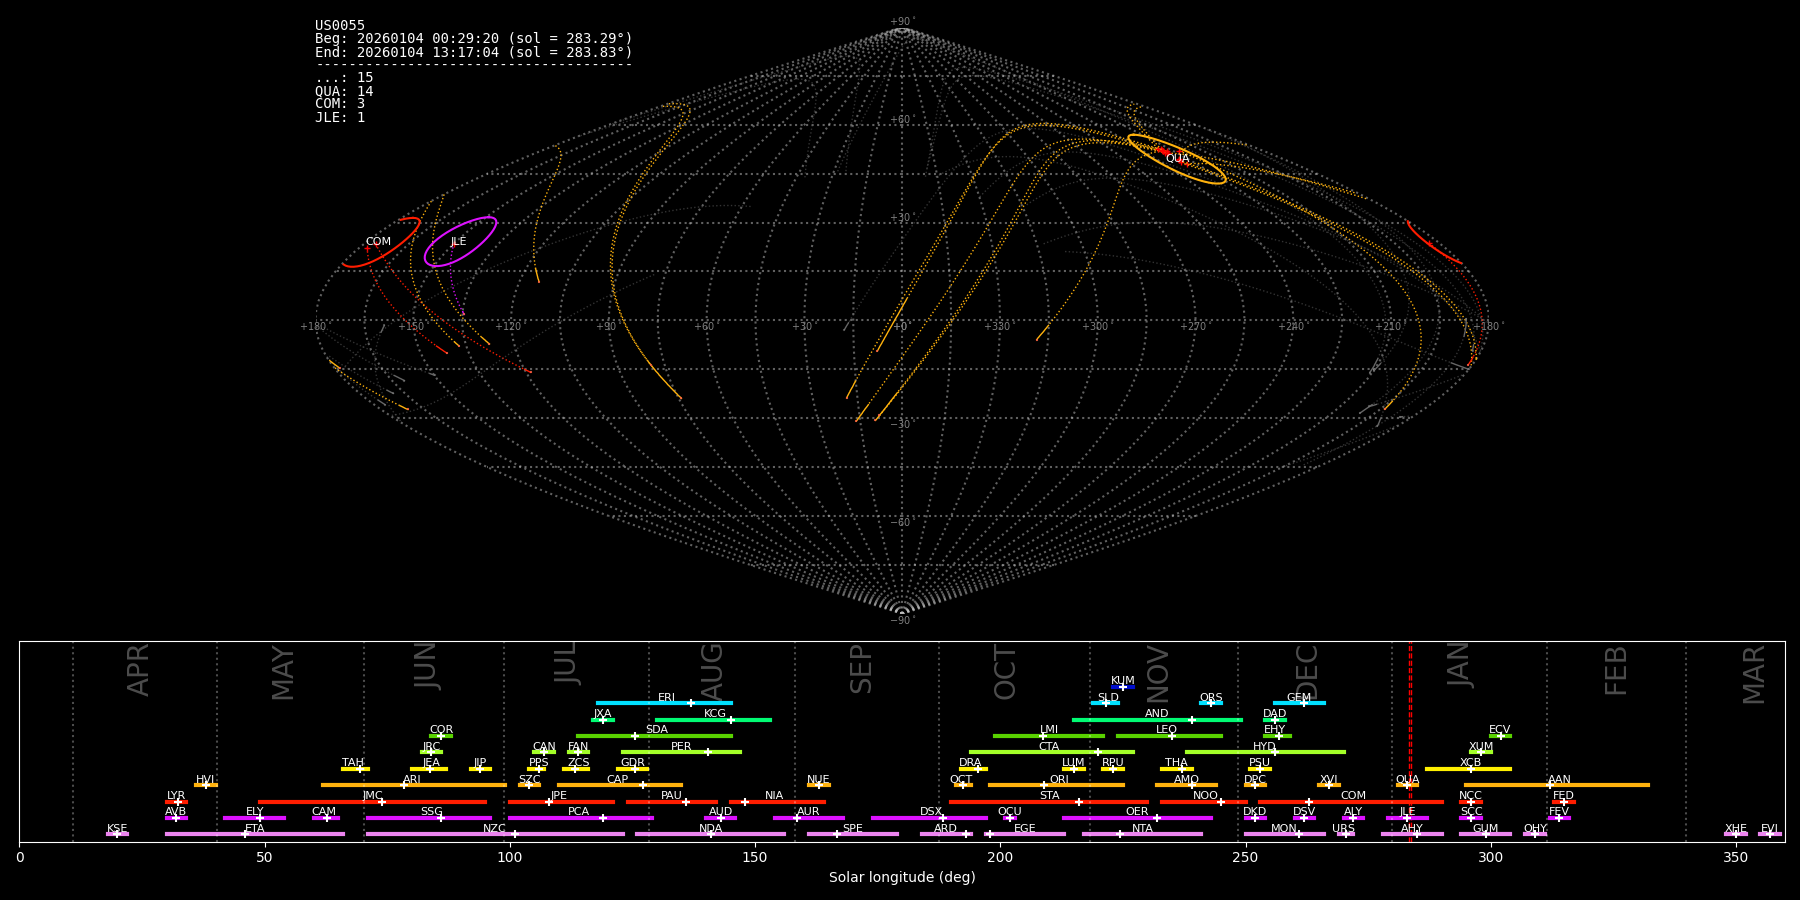Click the magenta JLE radiant ellipse
1800x900 pixels.
pyautogui.click(x=460, y=242)
